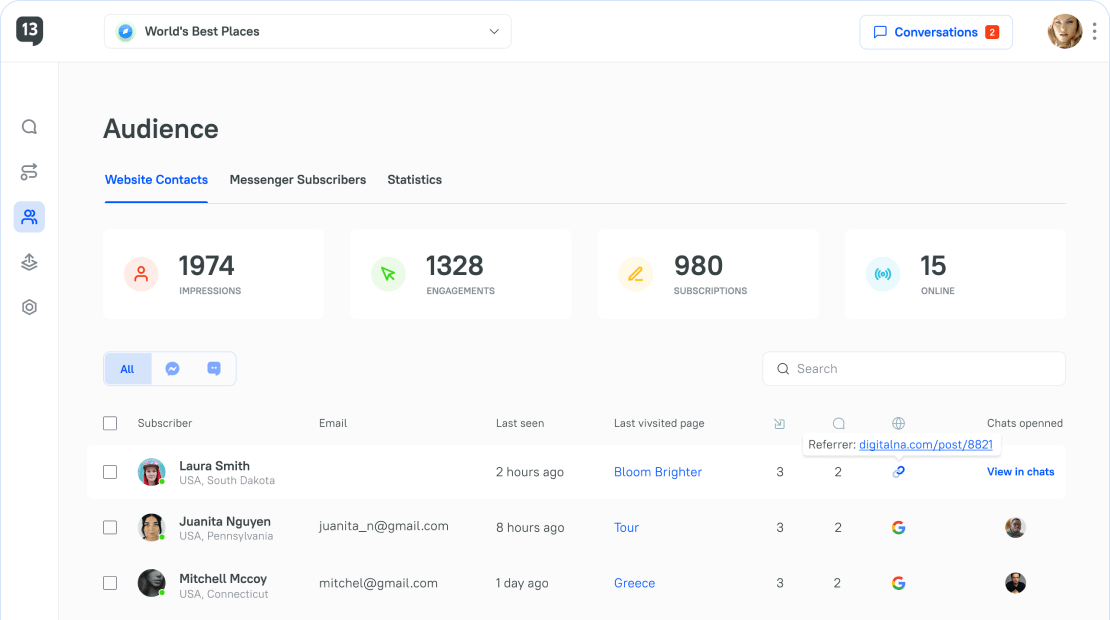
Task: Open Conversations button in top bar
Action: tap(935, 32)
